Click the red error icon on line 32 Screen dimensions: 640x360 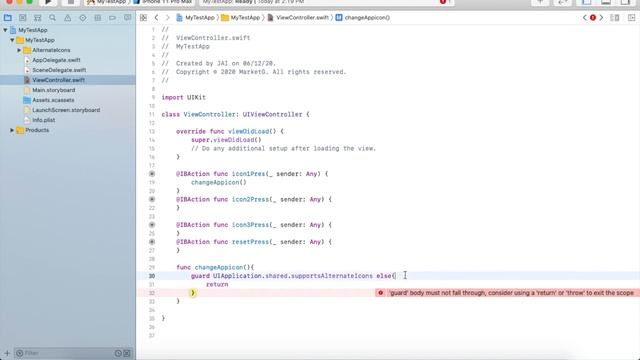380,293
